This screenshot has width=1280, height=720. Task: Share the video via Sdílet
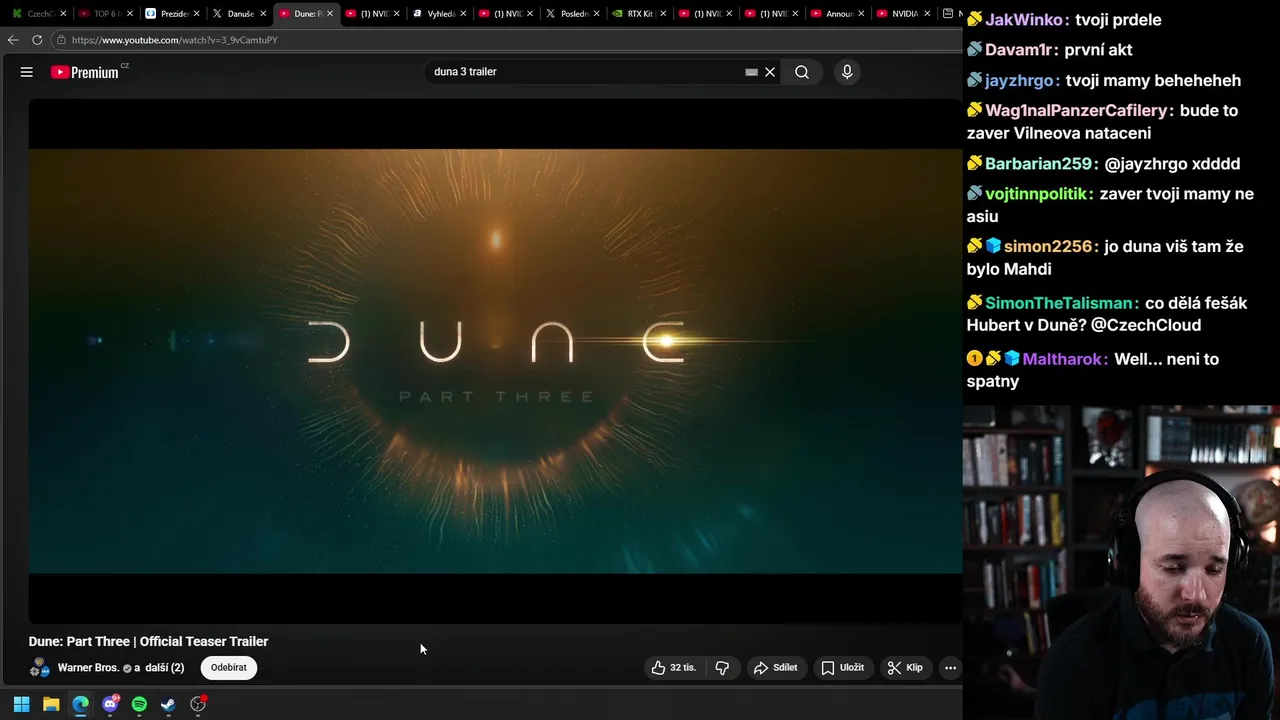click(x=776, y=668)
